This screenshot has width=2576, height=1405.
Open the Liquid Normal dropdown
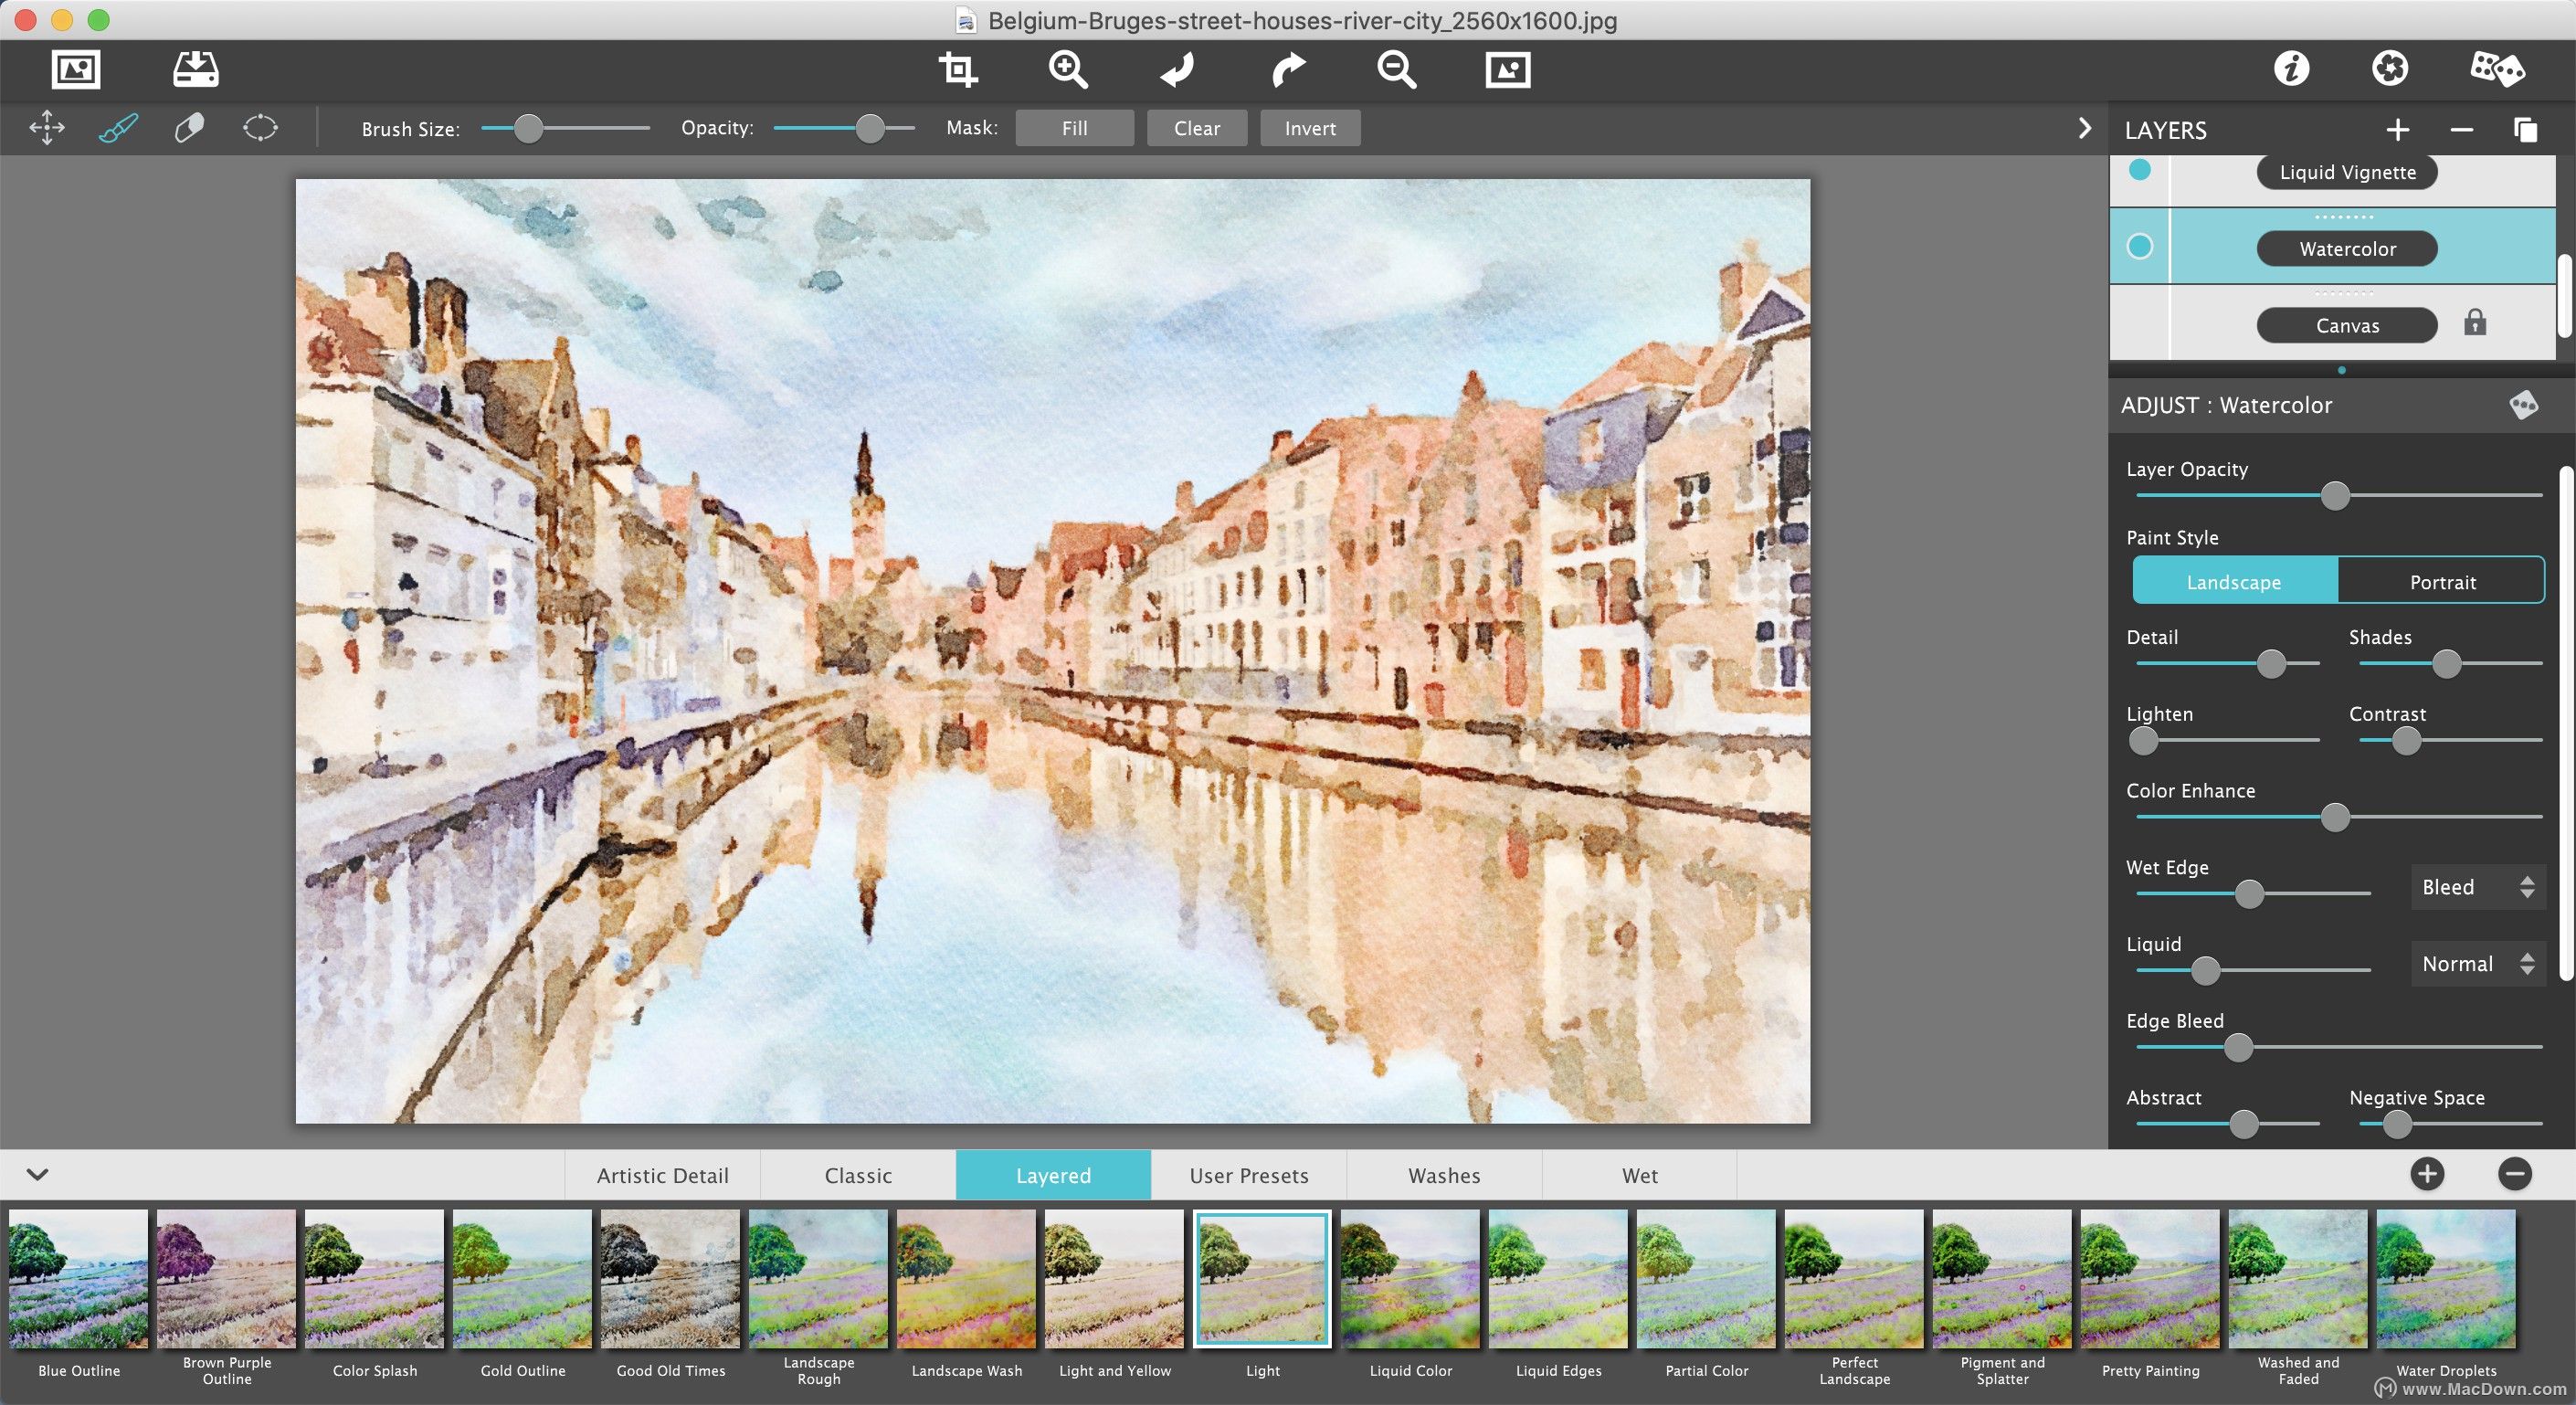click(x=2478, y=964)
